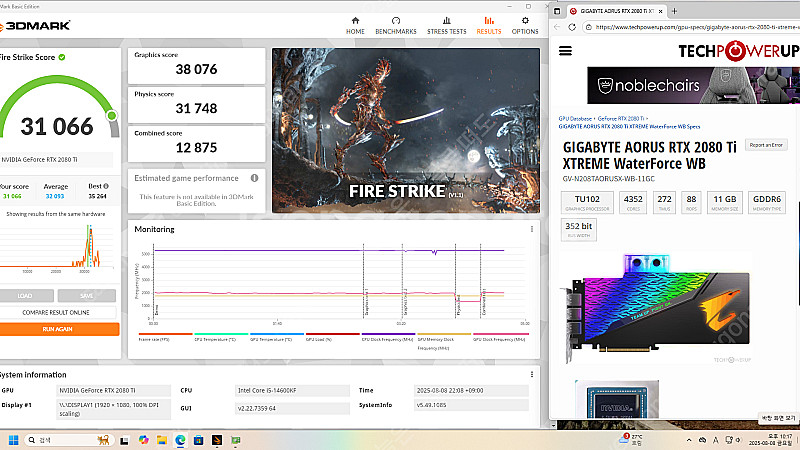This screenshot has height=450, width=800.
Task: Open the TechPowerUp hamburger menu
Action: 565,51
